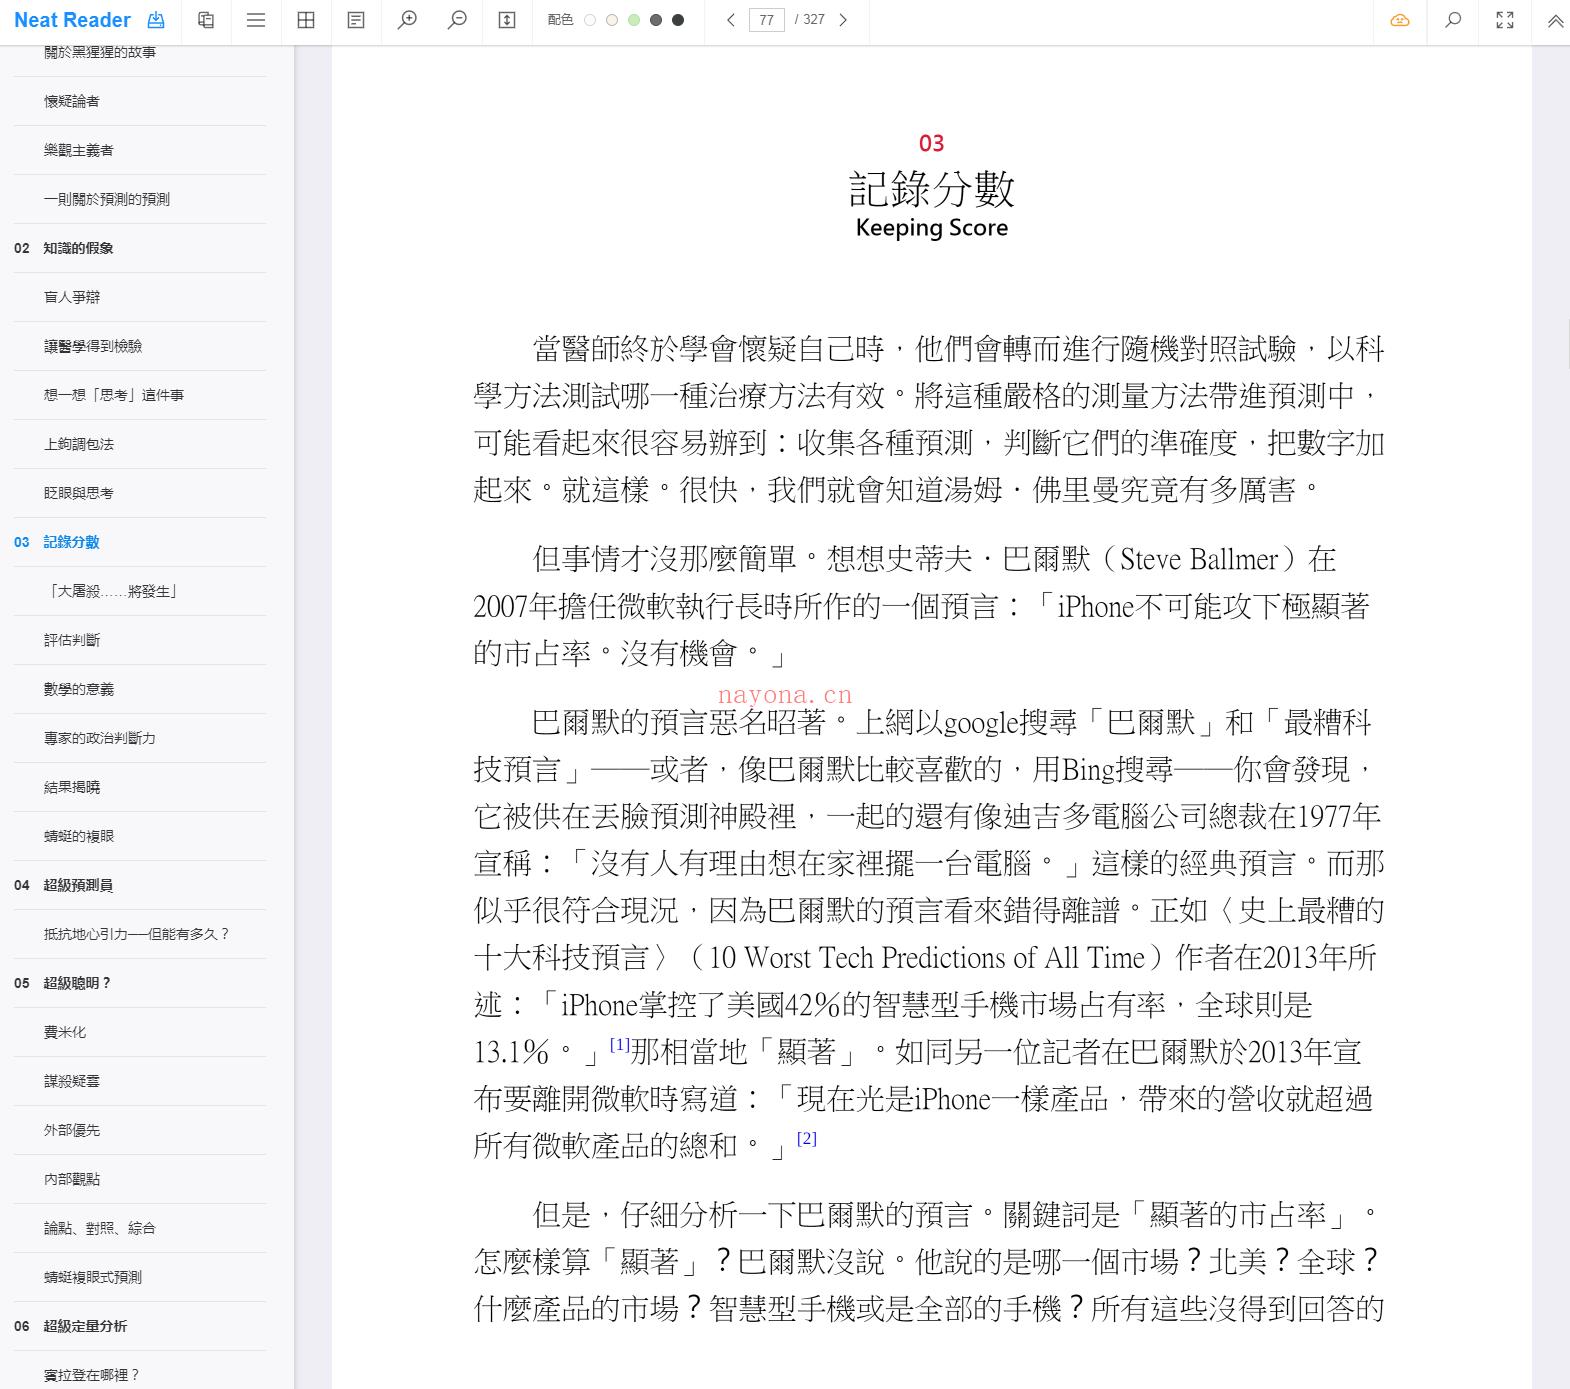The image size is (1570, 1389).
Task: Select the green color theme swatch
Action: (x=634, y=20)
